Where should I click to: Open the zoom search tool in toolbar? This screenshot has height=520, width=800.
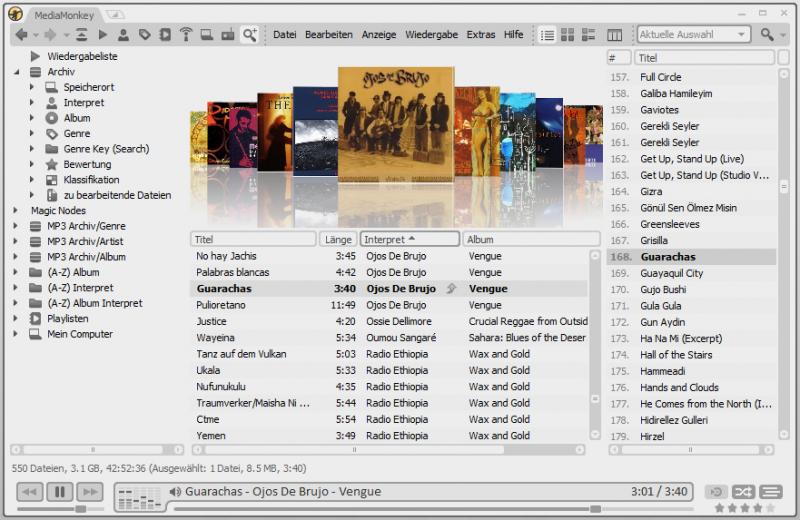(249, 34)
